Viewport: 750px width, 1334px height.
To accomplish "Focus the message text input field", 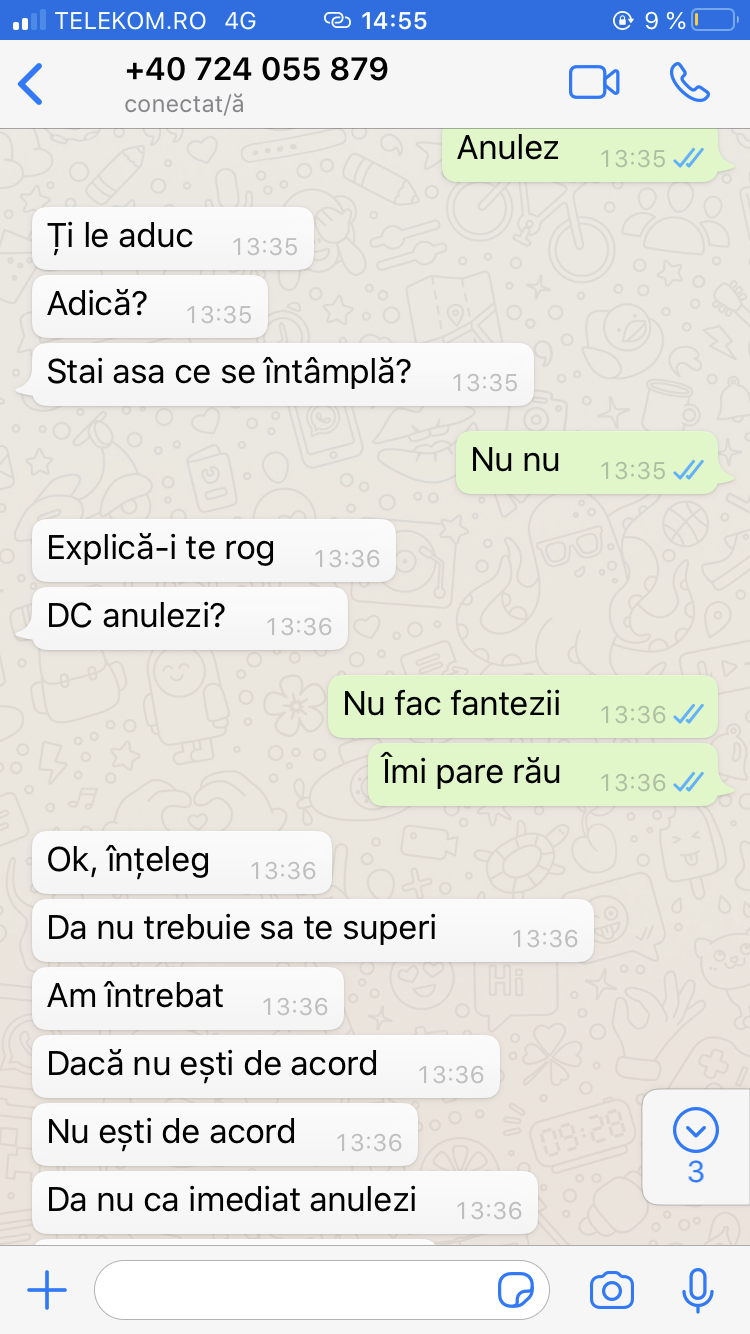I will 322,1291.
